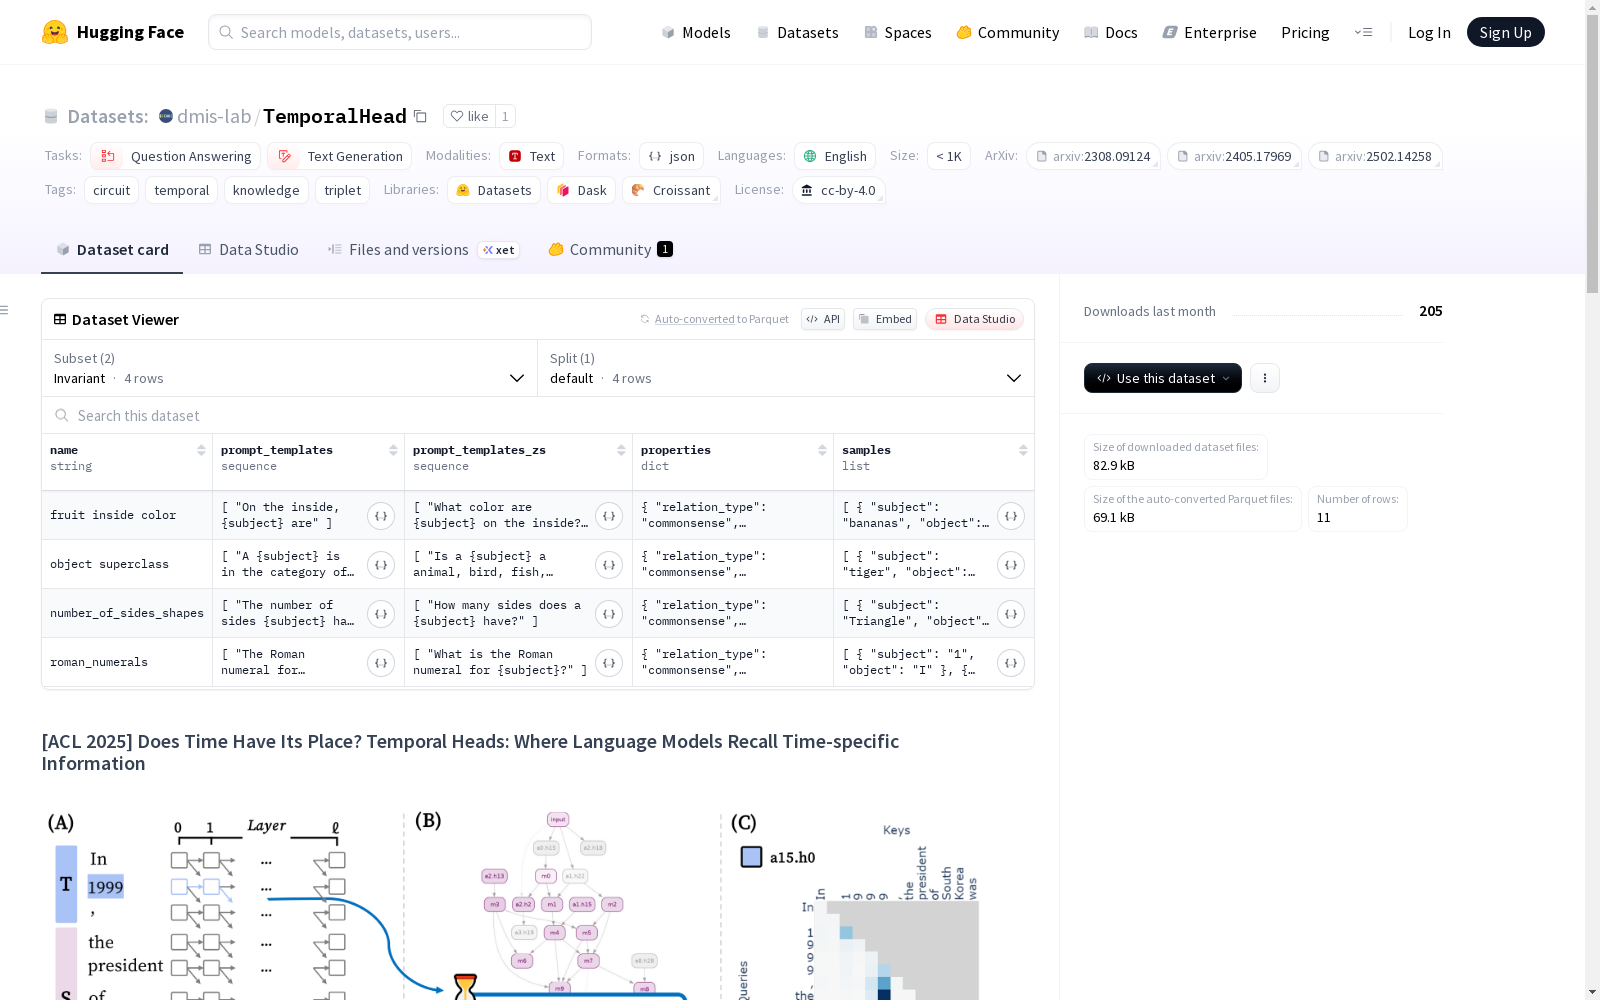Viewport: 1600px width, 1000px height.
Task: Open Spaces in the top navigation
Action: pyautogui.click(x=898, y=32)
